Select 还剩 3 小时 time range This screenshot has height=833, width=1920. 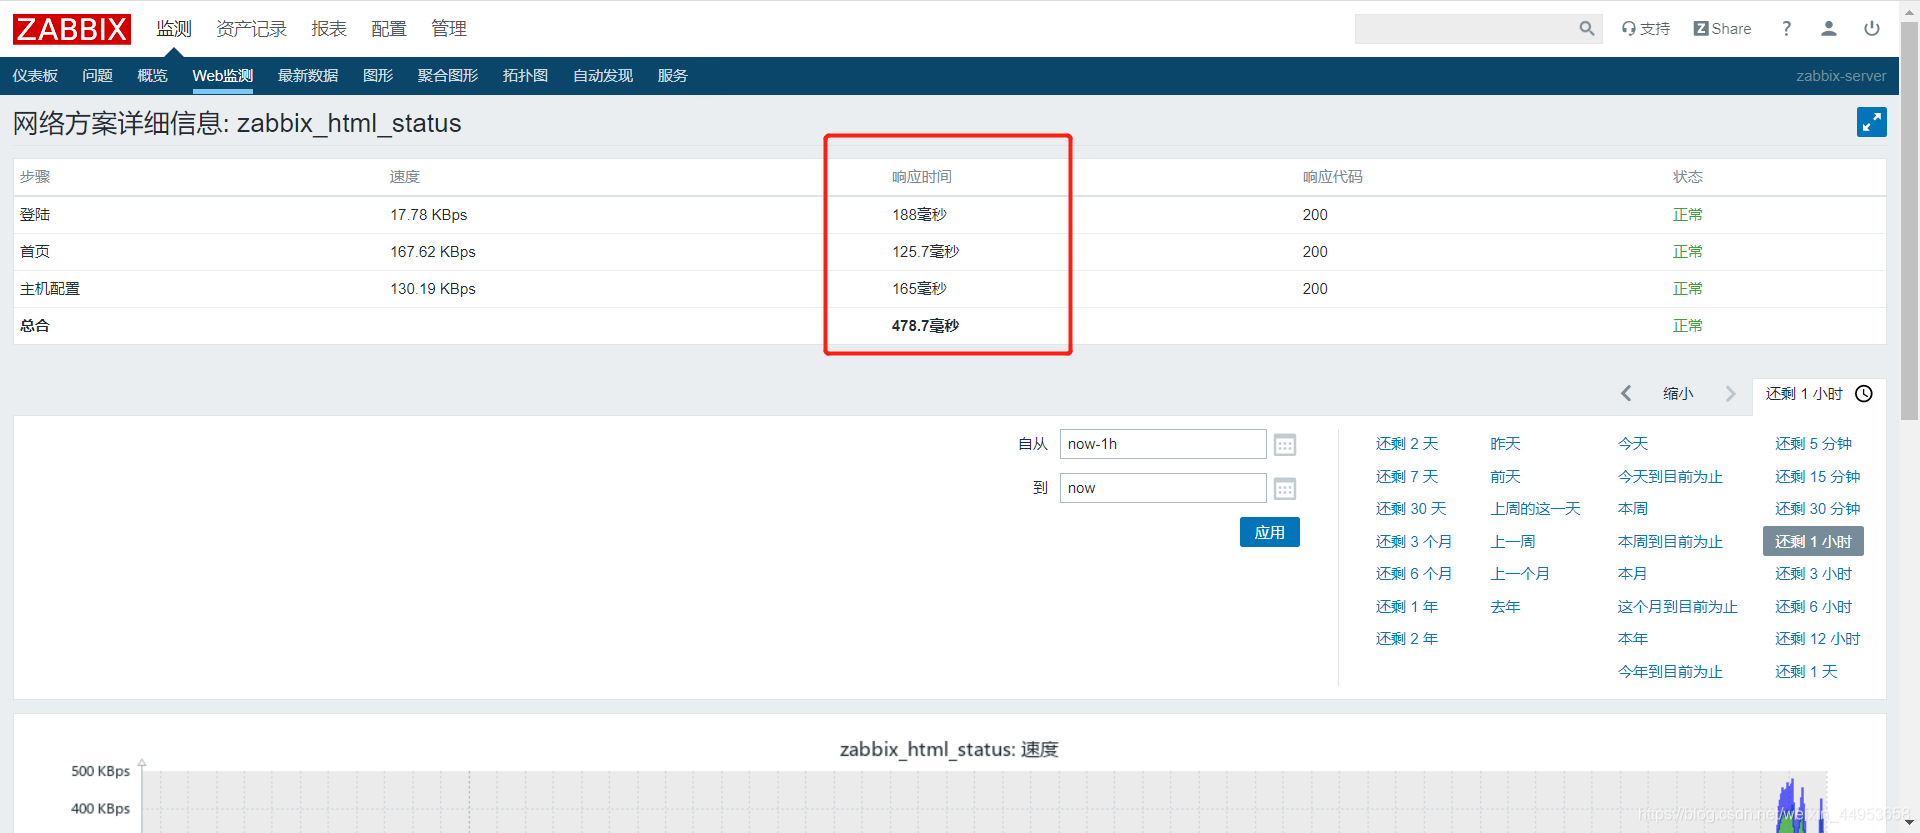[x=1814, y=574]
